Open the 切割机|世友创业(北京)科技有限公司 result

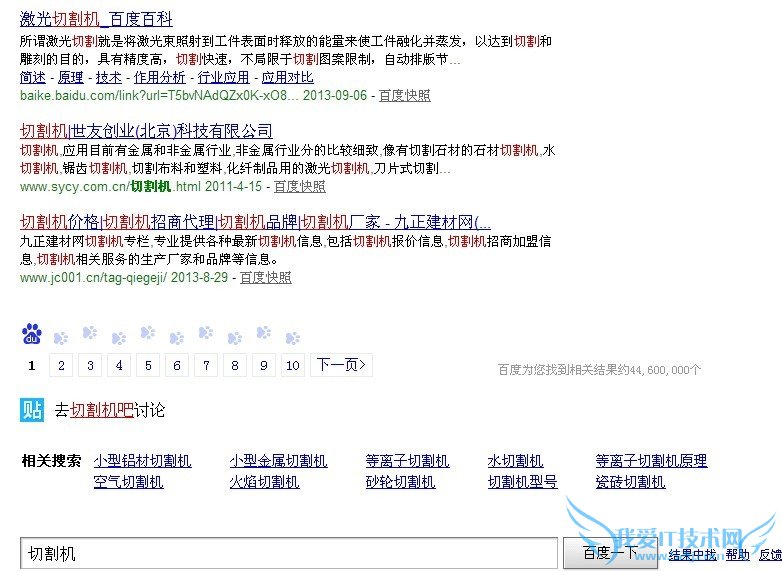(146, 131)
